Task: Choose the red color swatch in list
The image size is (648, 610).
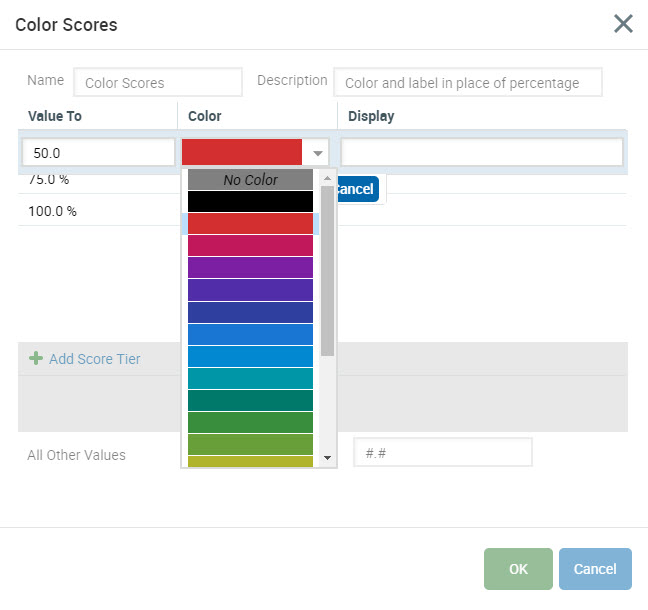Action: pos(250,224)
